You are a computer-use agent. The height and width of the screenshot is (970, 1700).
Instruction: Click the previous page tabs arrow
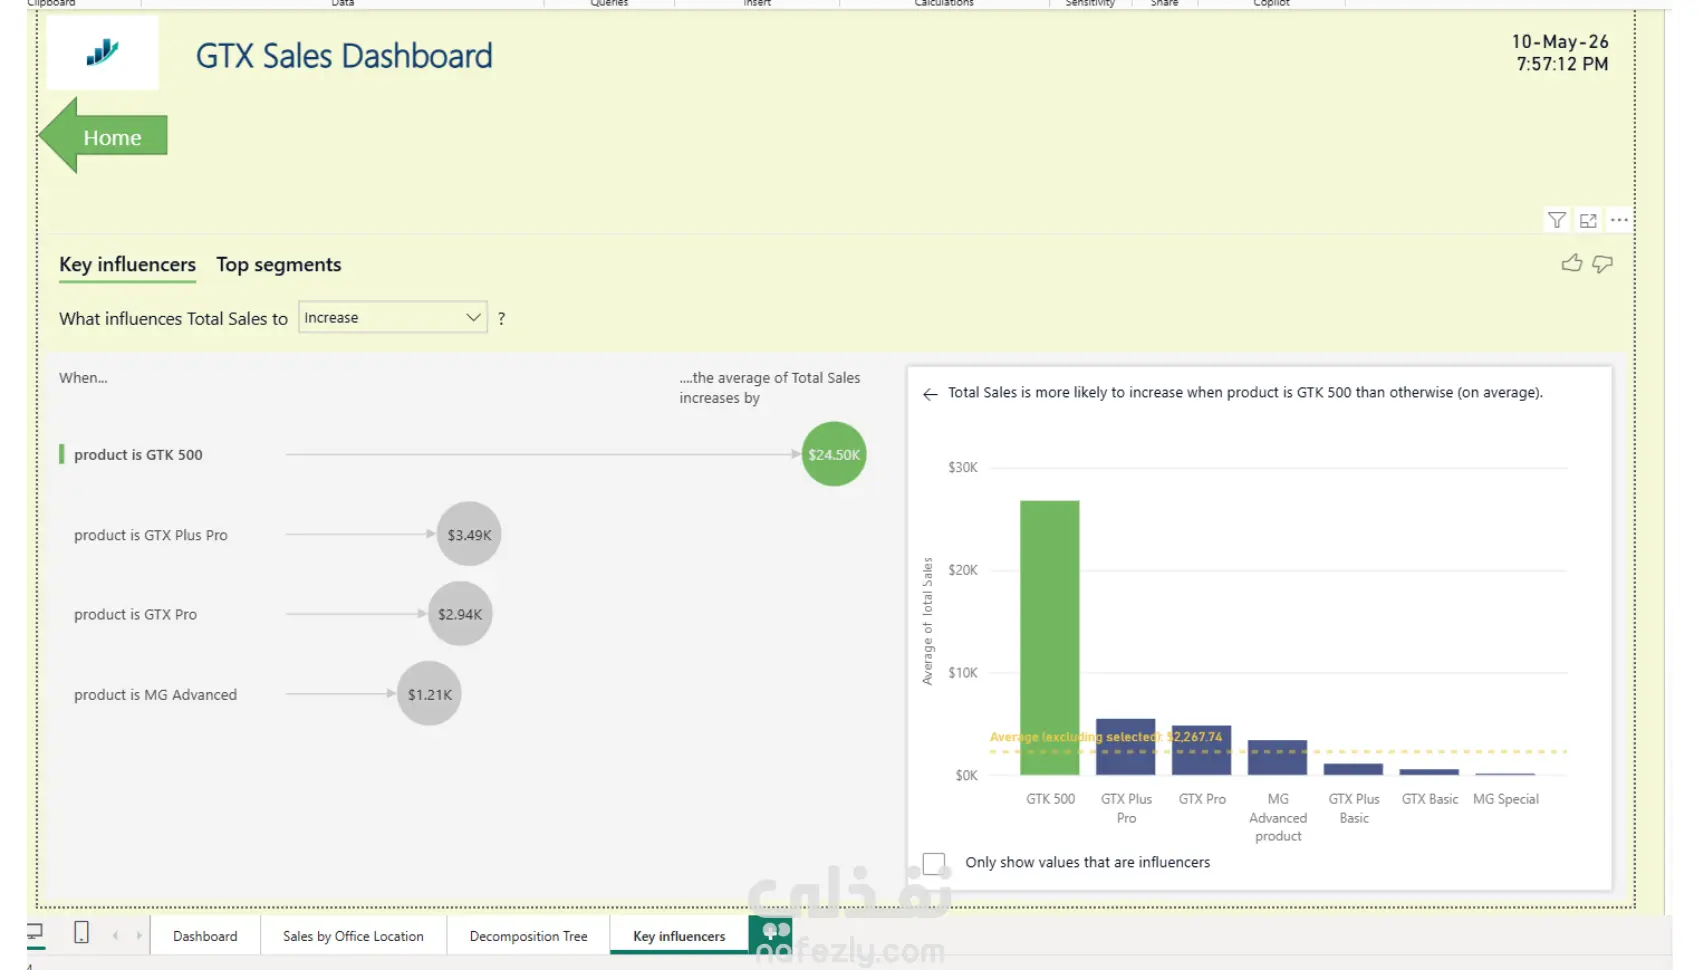coord(115,936)
